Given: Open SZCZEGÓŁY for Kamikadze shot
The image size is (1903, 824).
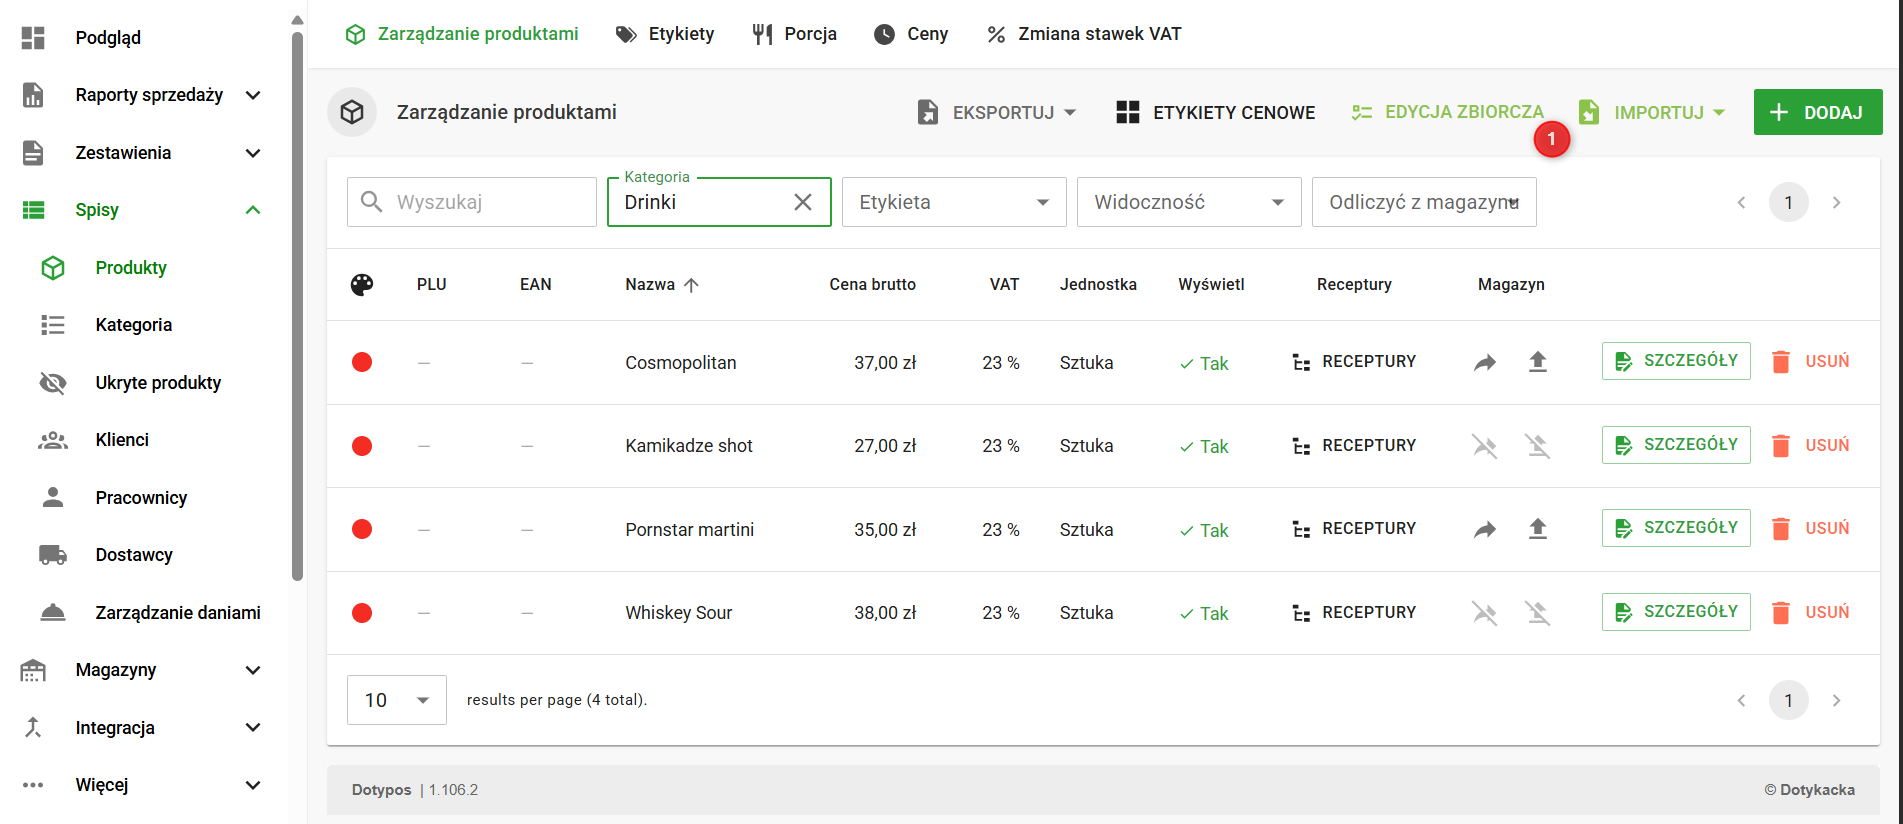Looking at the screenshot, I should coord(1676,445).
